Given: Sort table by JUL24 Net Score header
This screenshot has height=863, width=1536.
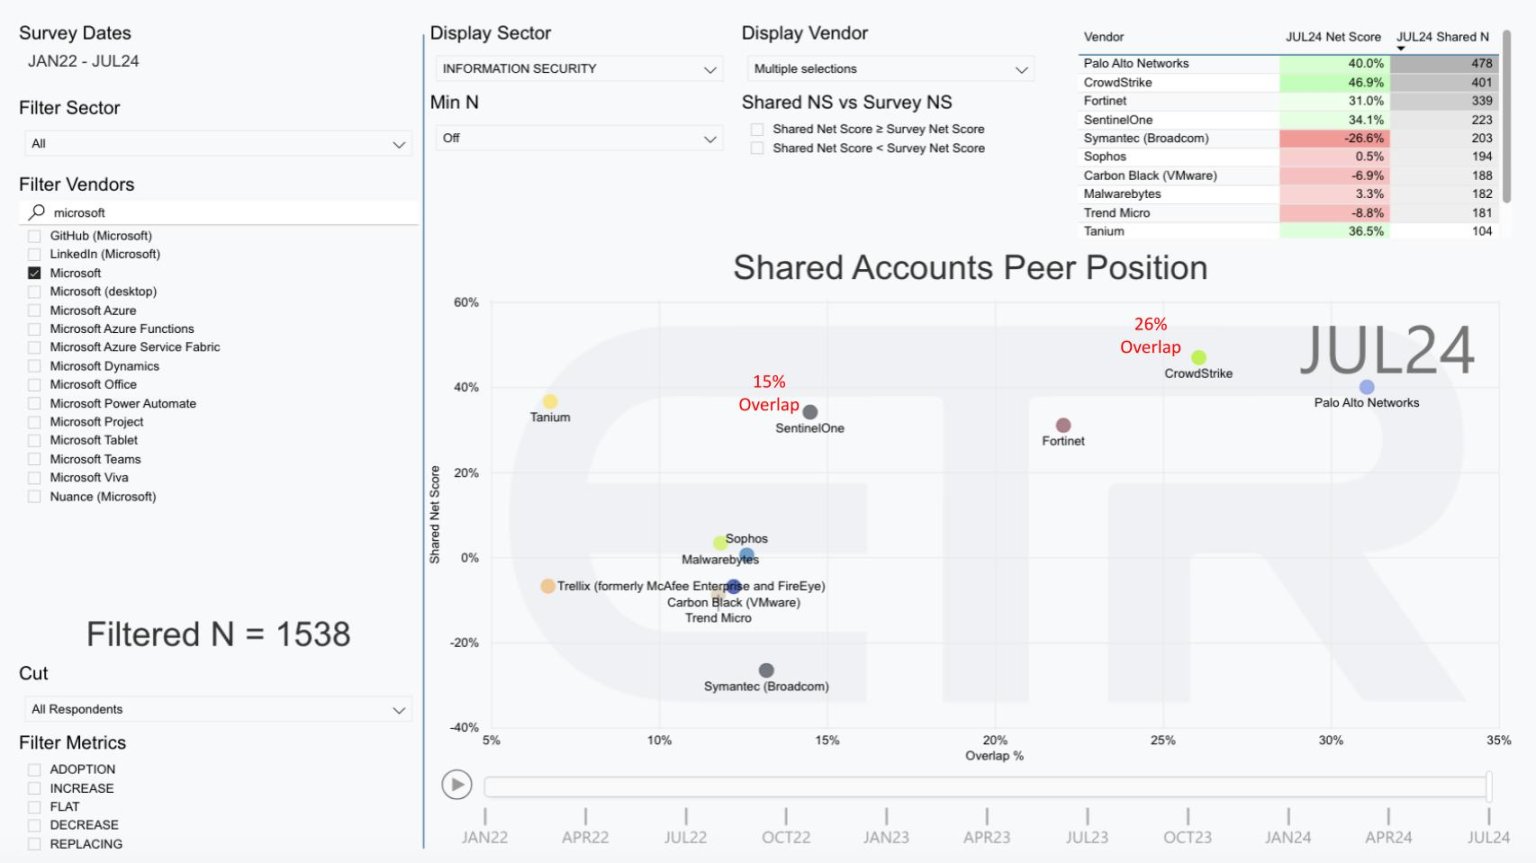Looking at the screenshot, I should [x=1332, y=37].
